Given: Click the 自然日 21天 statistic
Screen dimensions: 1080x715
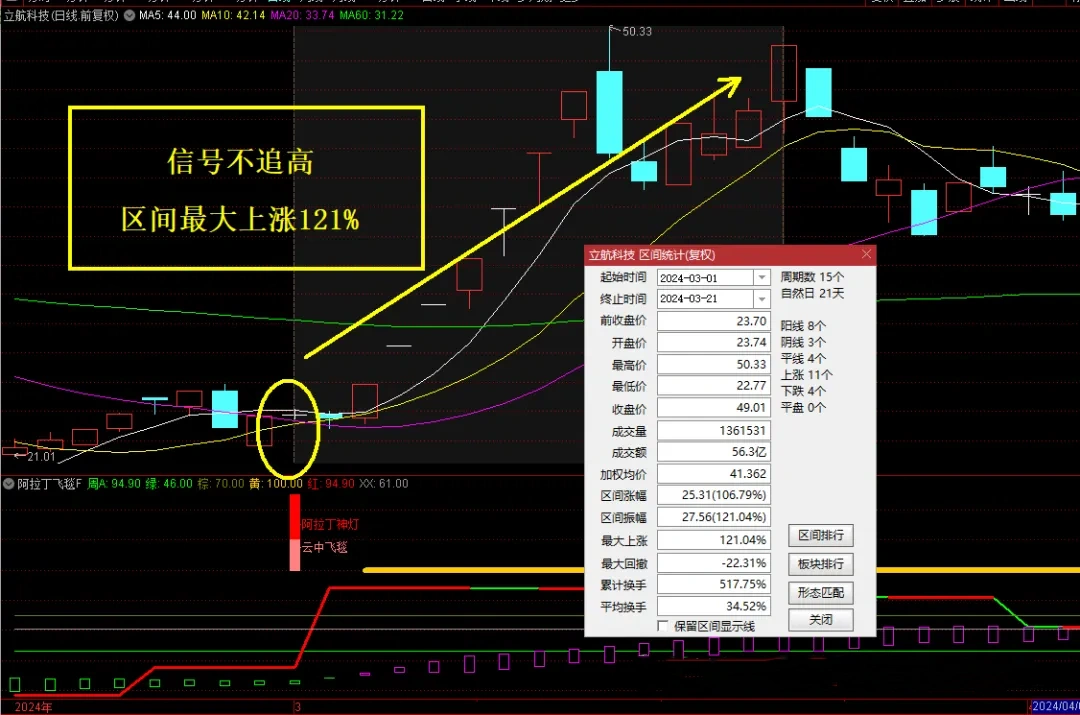Looking at the screenshot, I should [812, 293].
